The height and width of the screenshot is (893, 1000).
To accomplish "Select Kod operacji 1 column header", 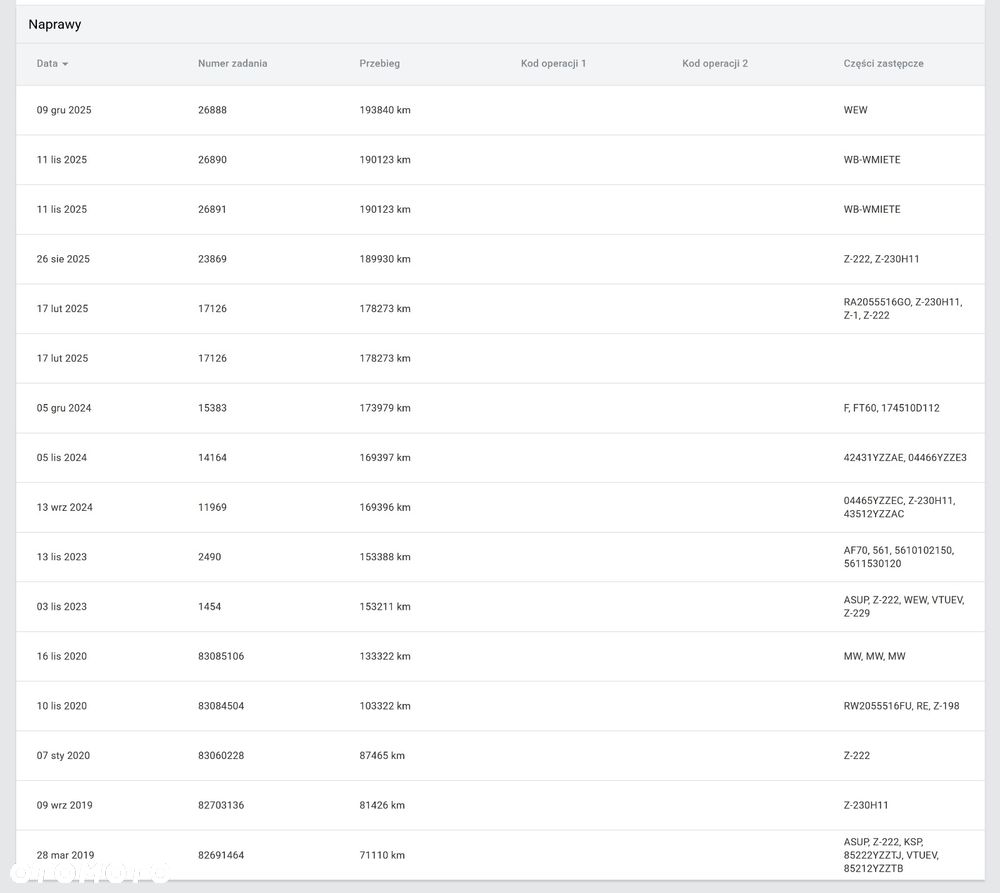I will pos(553,63).
